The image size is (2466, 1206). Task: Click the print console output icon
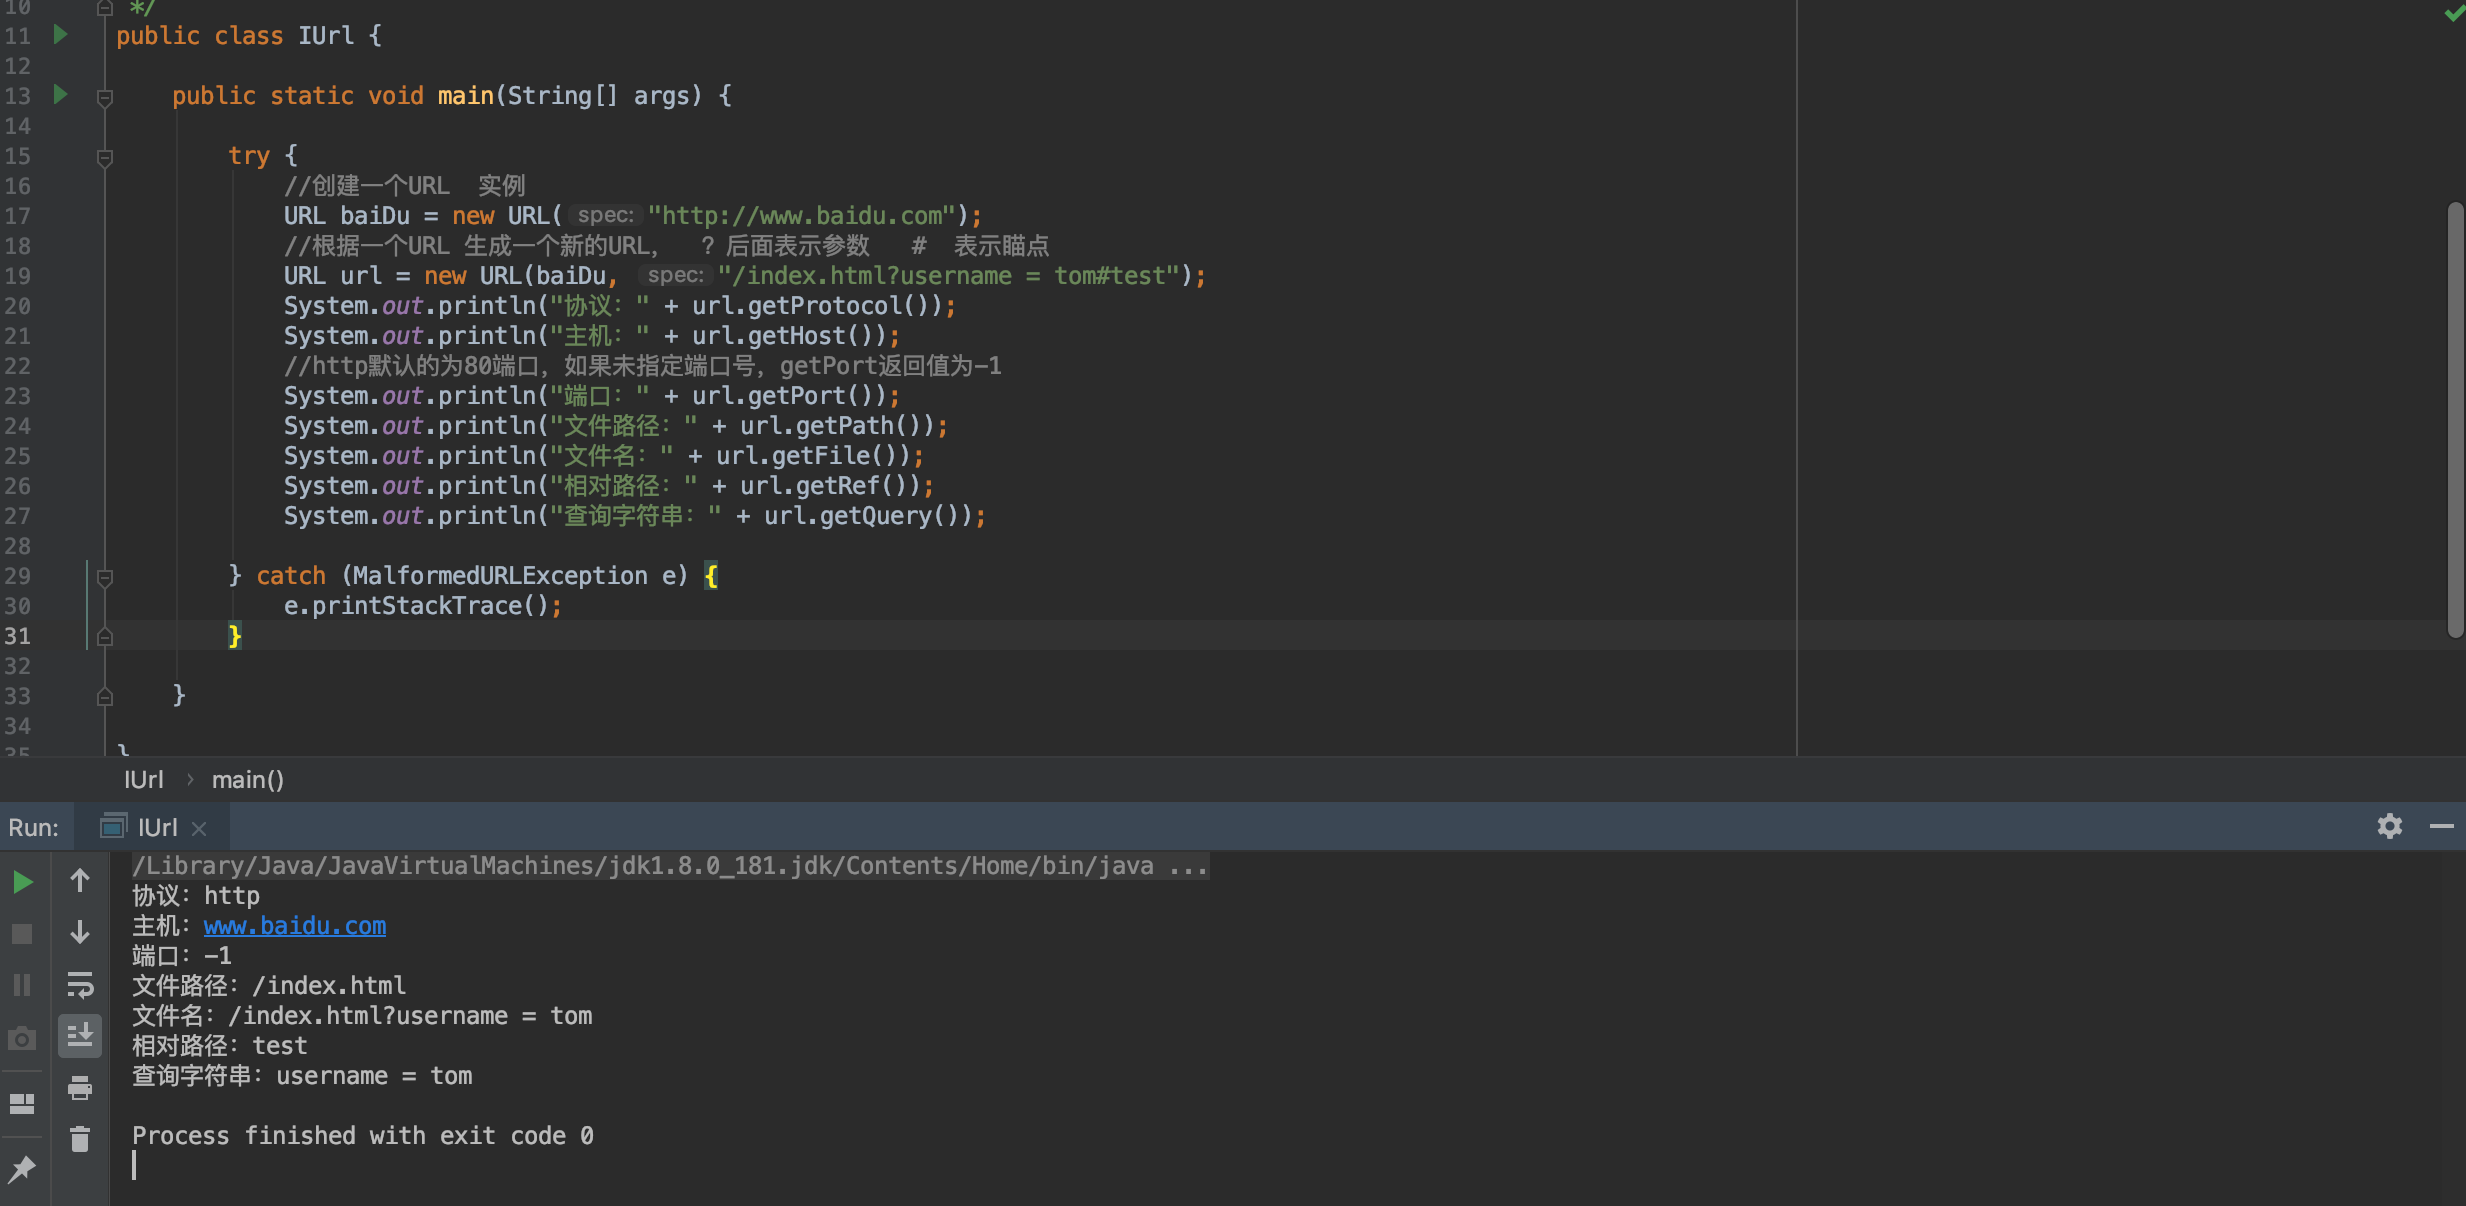80,1088
